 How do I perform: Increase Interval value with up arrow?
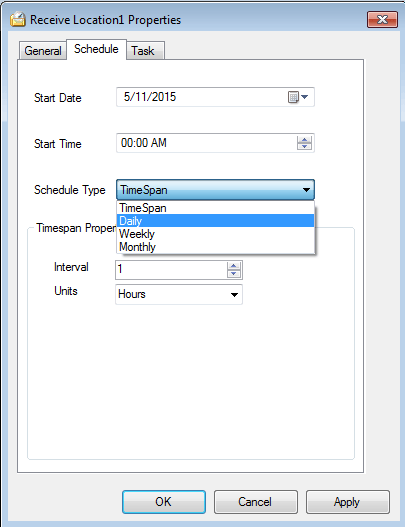click(x=234, y=266)
